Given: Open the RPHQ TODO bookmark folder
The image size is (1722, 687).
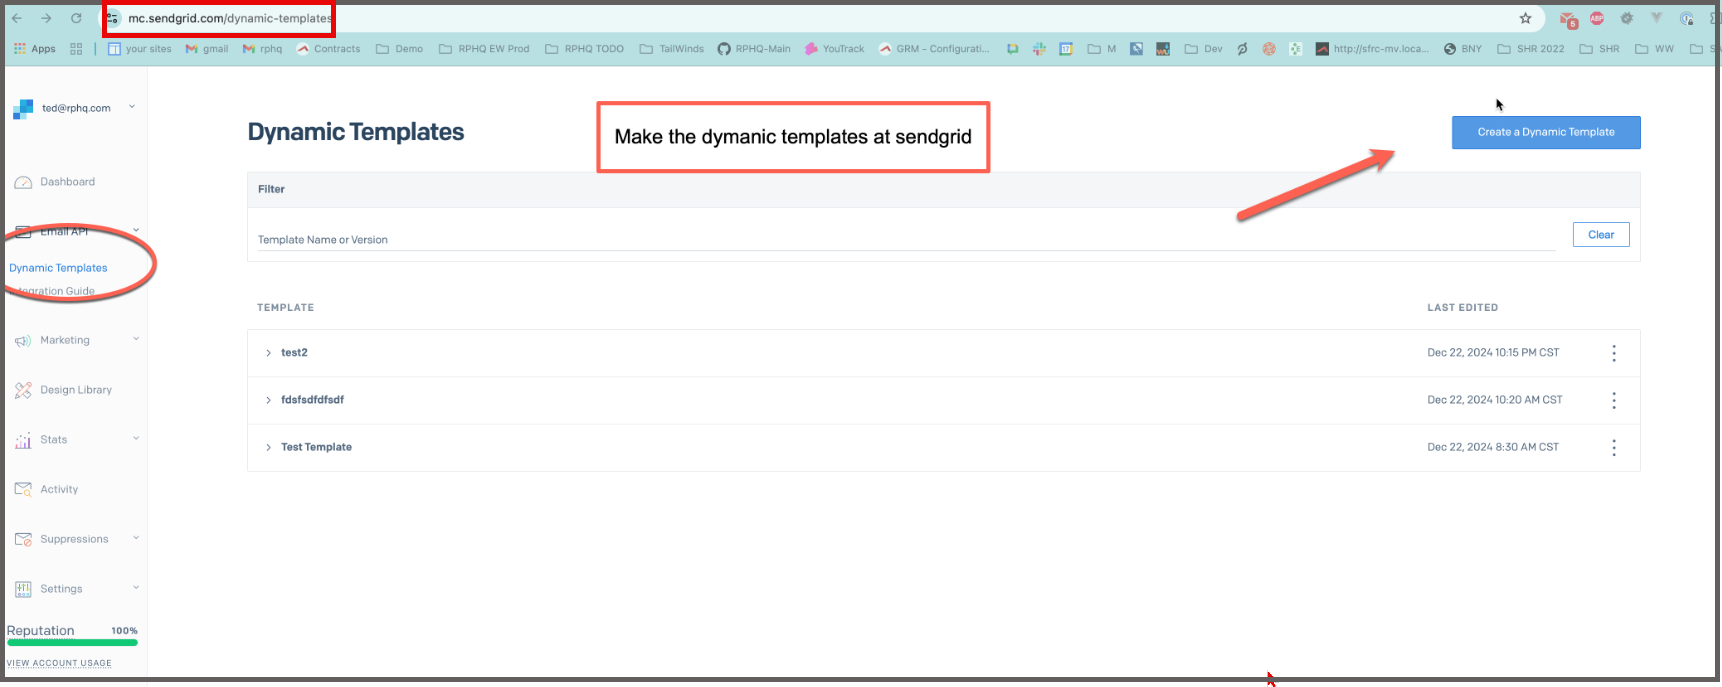Looking at the screenshot, I should (x=584, y=49).
